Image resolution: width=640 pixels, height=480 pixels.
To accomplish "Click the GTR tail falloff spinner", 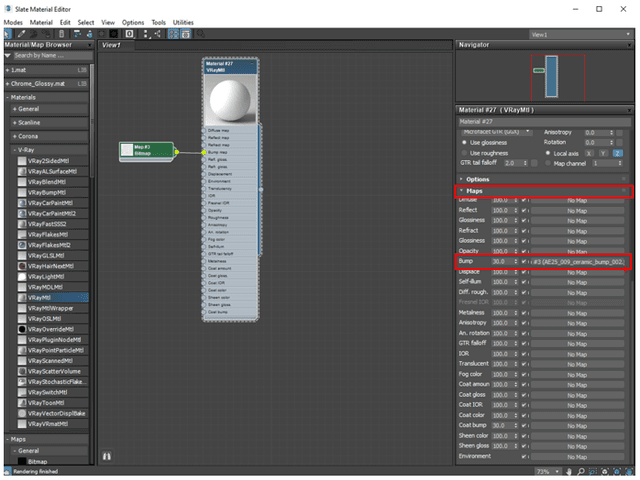I will coord(525,163).
